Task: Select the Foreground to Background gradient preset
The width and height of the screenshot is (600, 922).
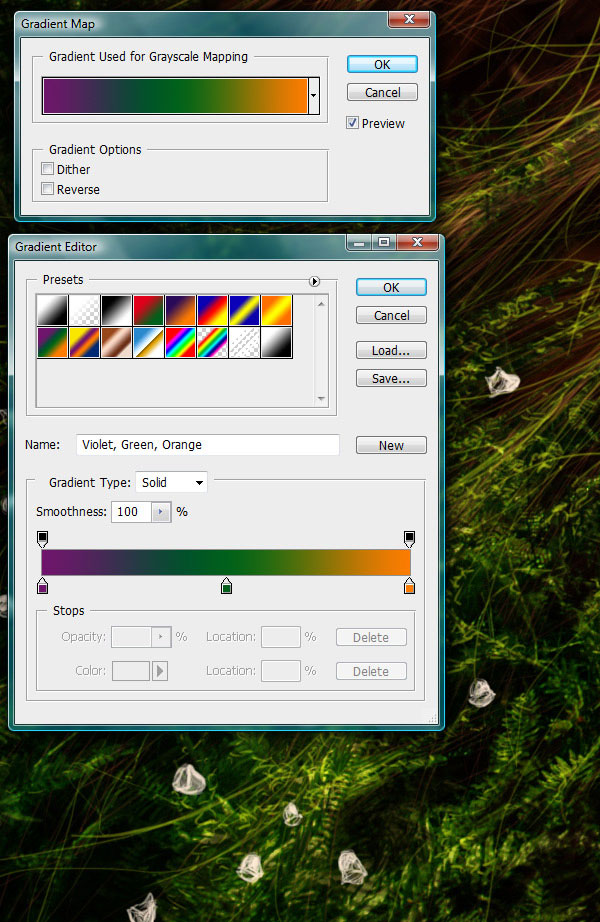Action: click(52, 310)
